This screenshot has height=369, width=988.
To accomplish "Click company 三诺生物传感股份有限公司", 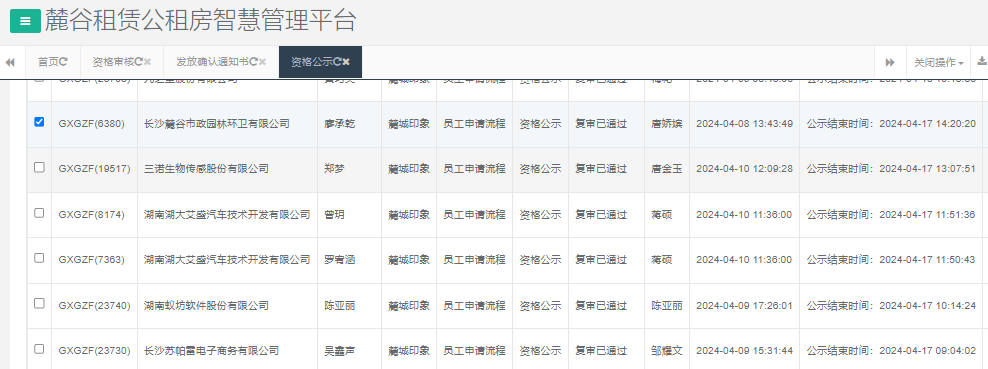I will (x=206, y=169).
